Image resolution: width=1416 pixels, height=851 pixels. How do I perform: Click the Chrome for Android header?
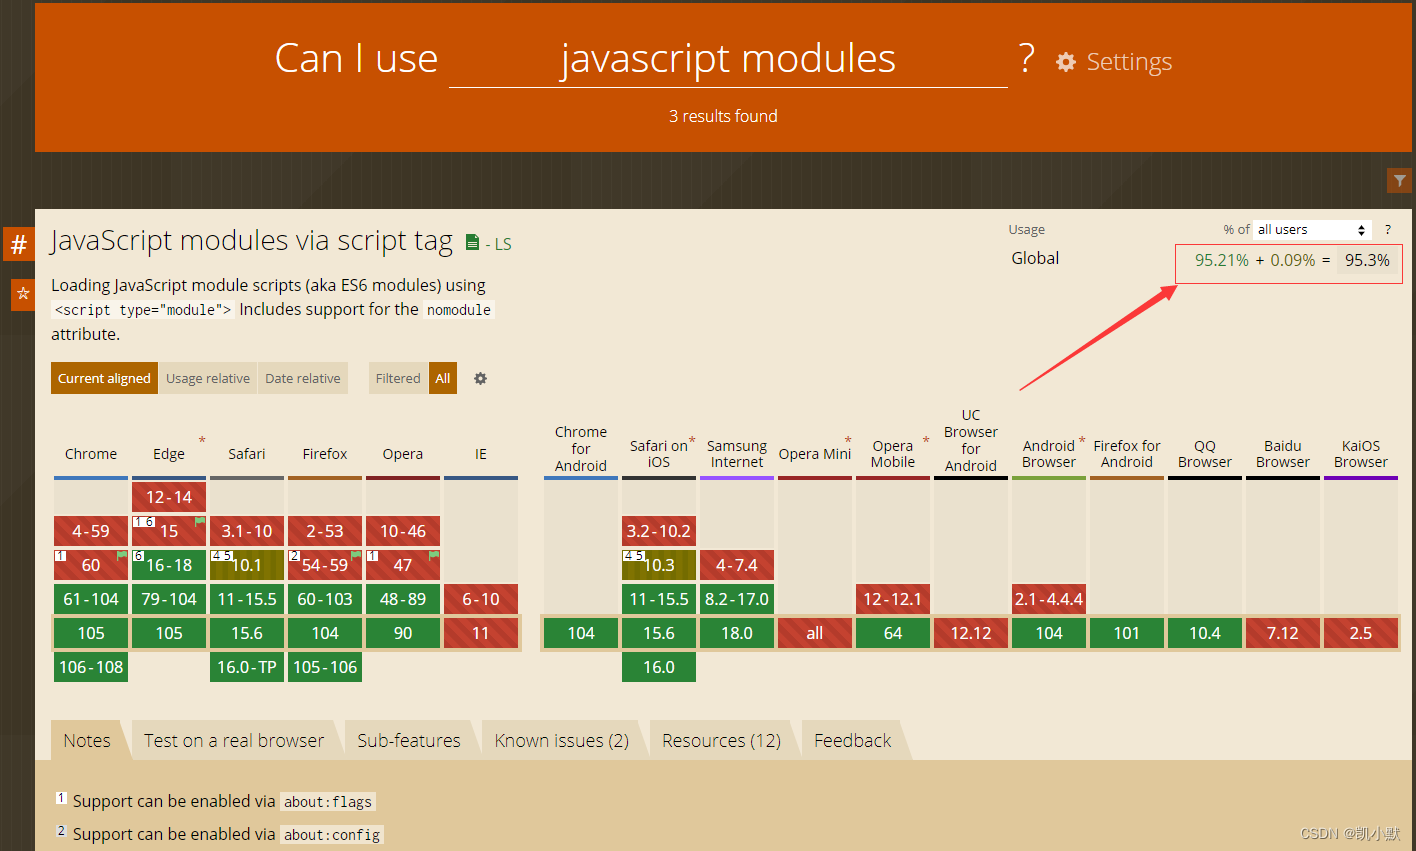click(581, 449)
